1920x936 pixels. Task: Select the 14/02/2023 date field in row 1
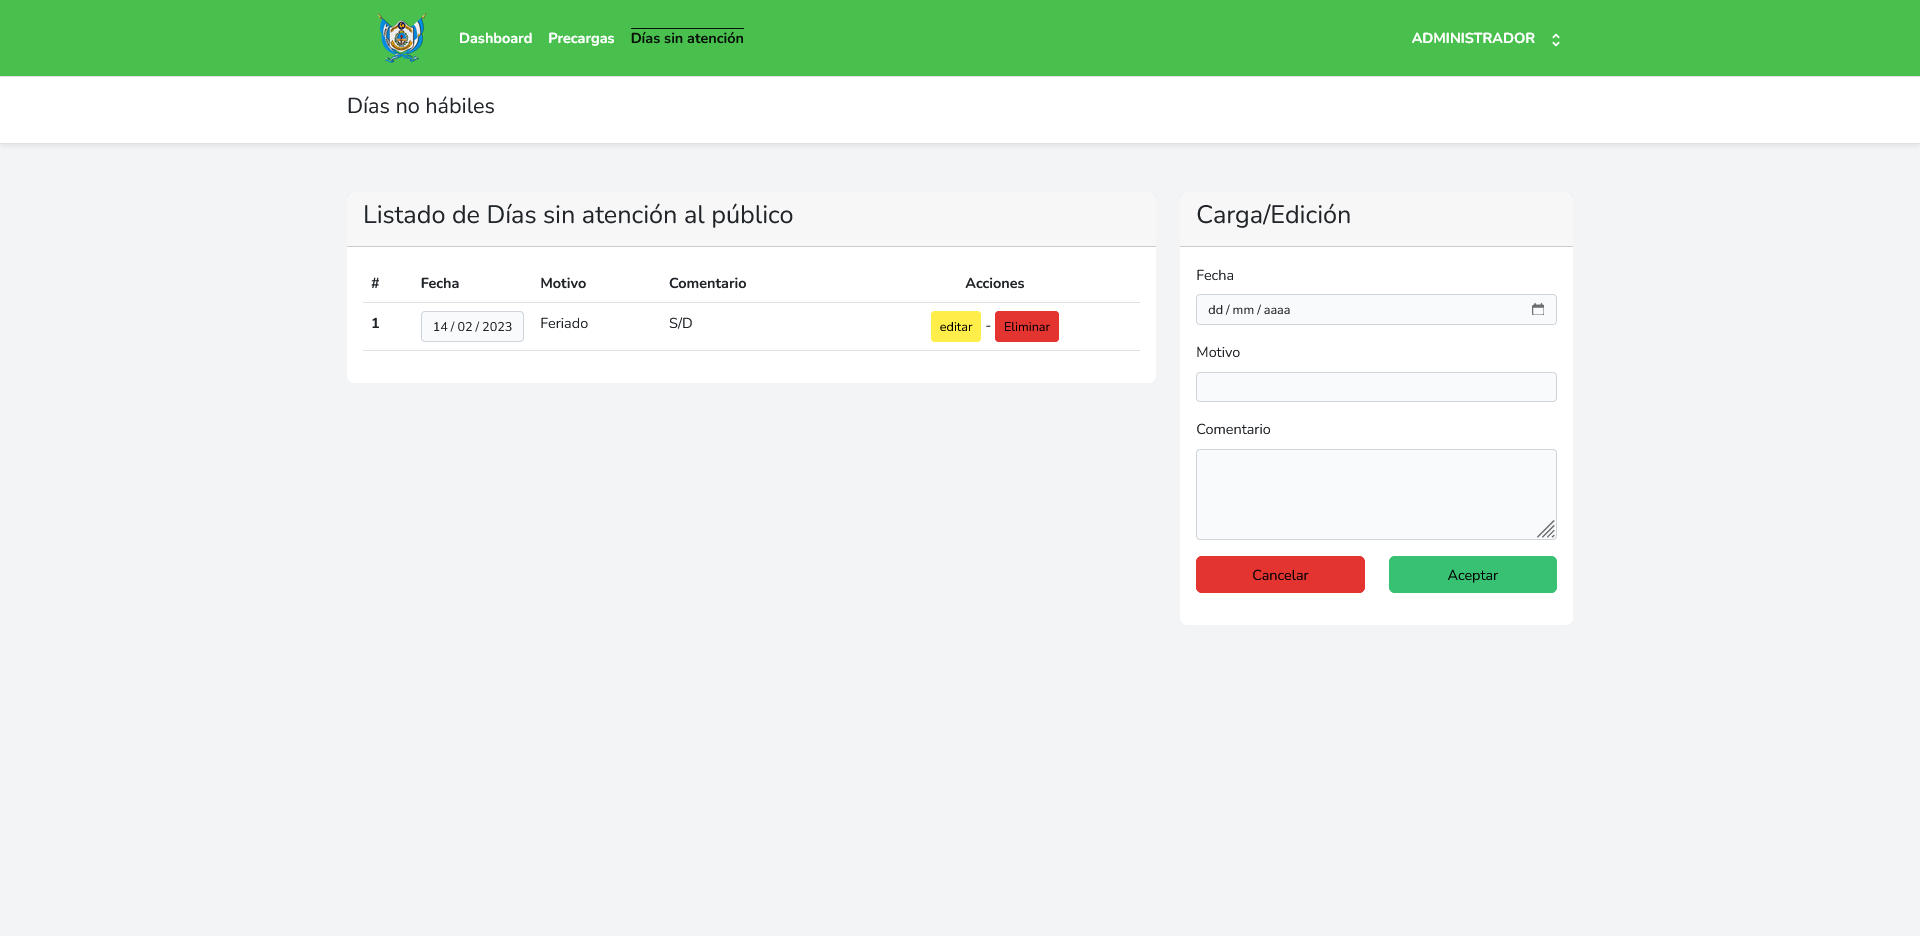tap(472, 327)
